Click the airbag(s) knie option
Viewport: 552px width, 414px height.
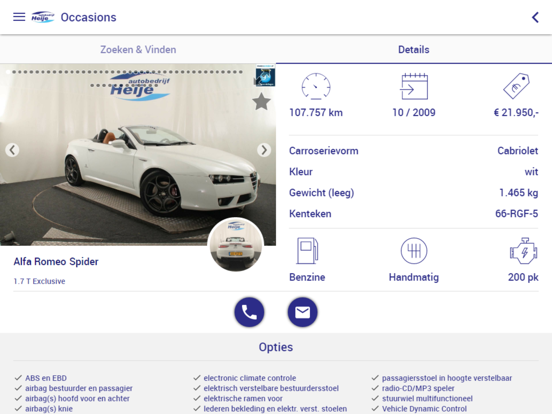point(49,409)
